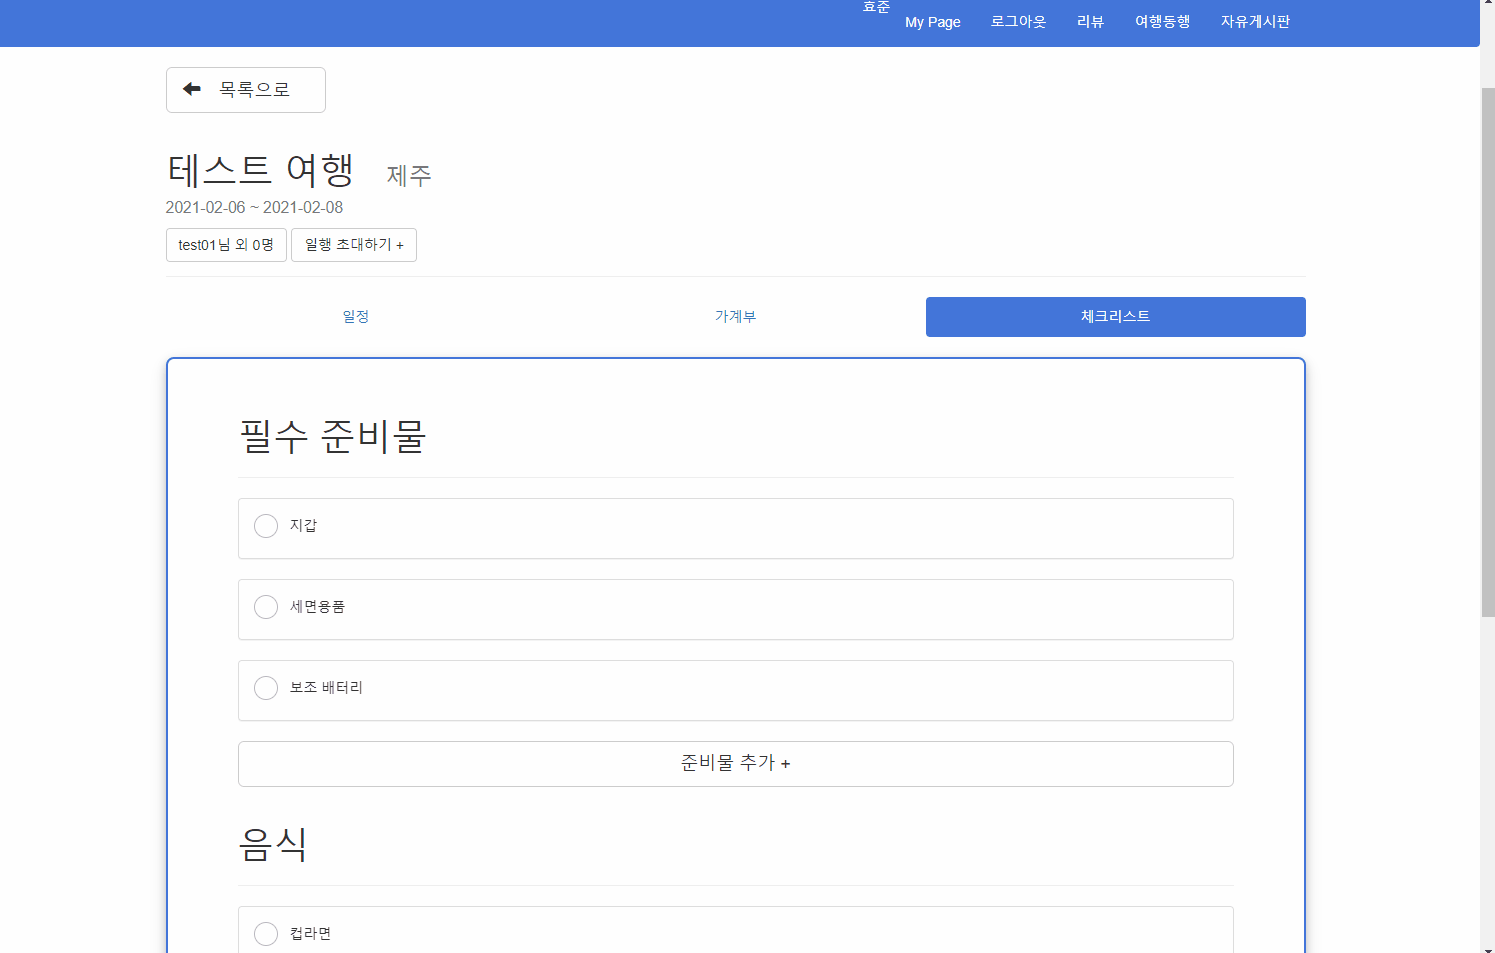The width and height of the screenshot is (1495, 953).
Task: Click the test01님 외 0명 button
Action: 226,245
